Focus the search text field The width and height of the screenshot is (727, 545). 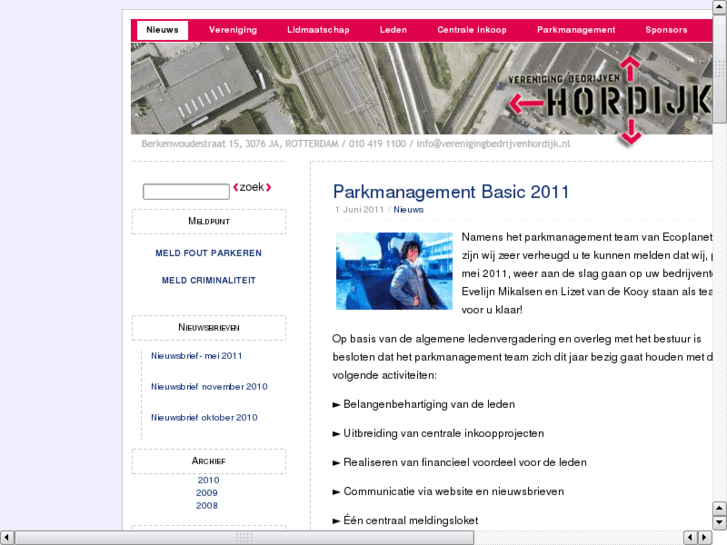coord(186,192)
